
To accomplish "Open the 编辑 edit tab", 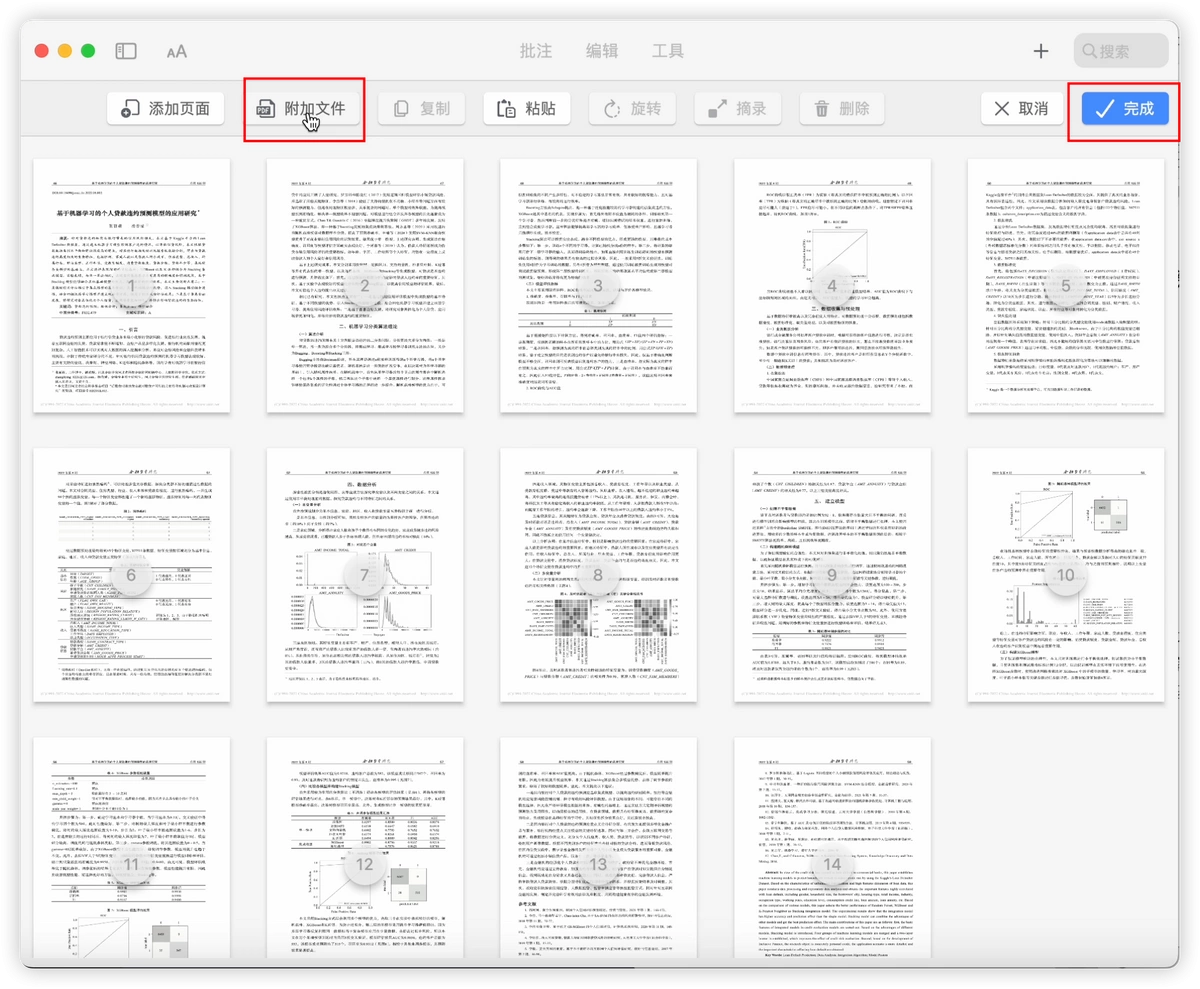I will (x=602, y=51).
